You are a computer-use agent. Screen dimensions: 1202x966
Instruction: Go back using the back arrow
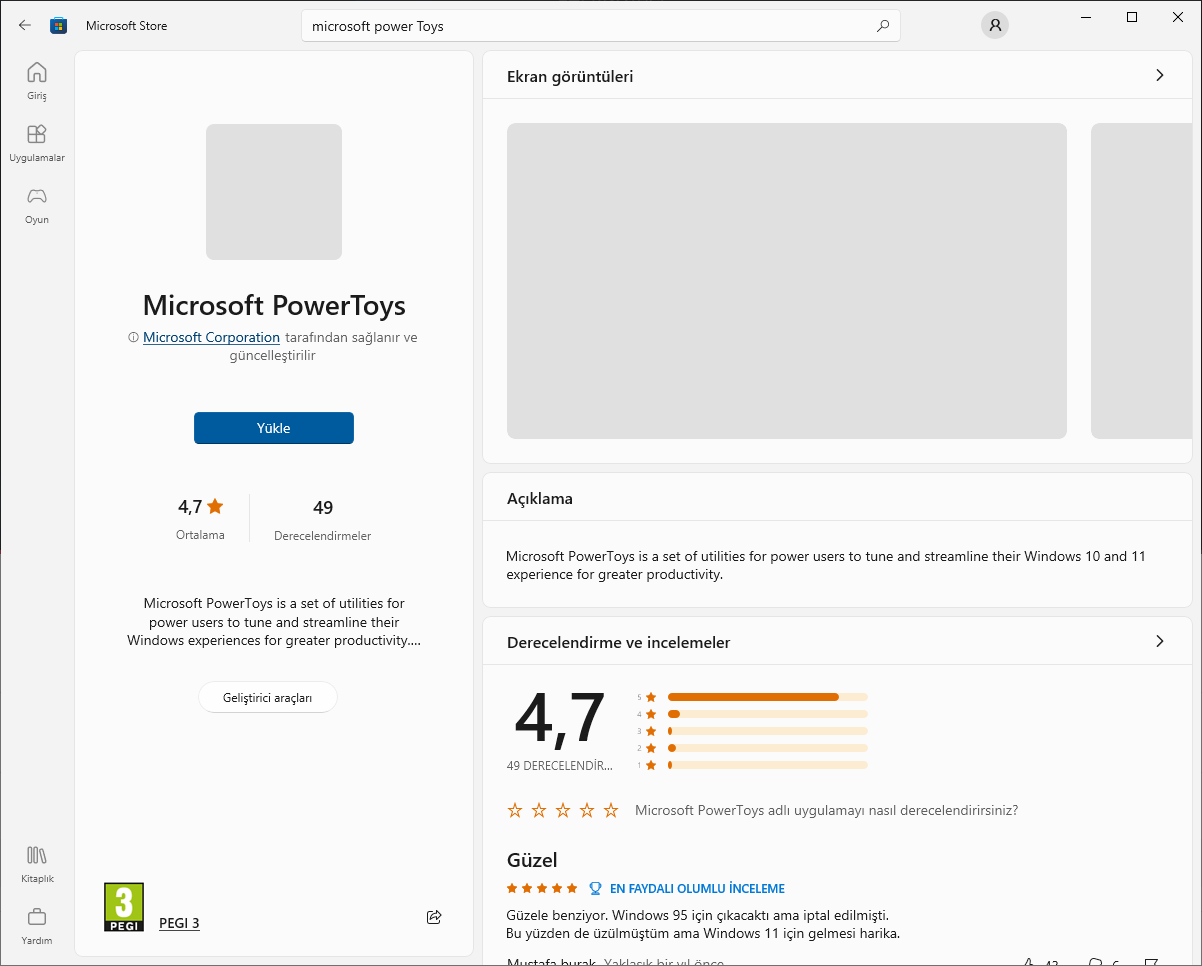(25, 26)
